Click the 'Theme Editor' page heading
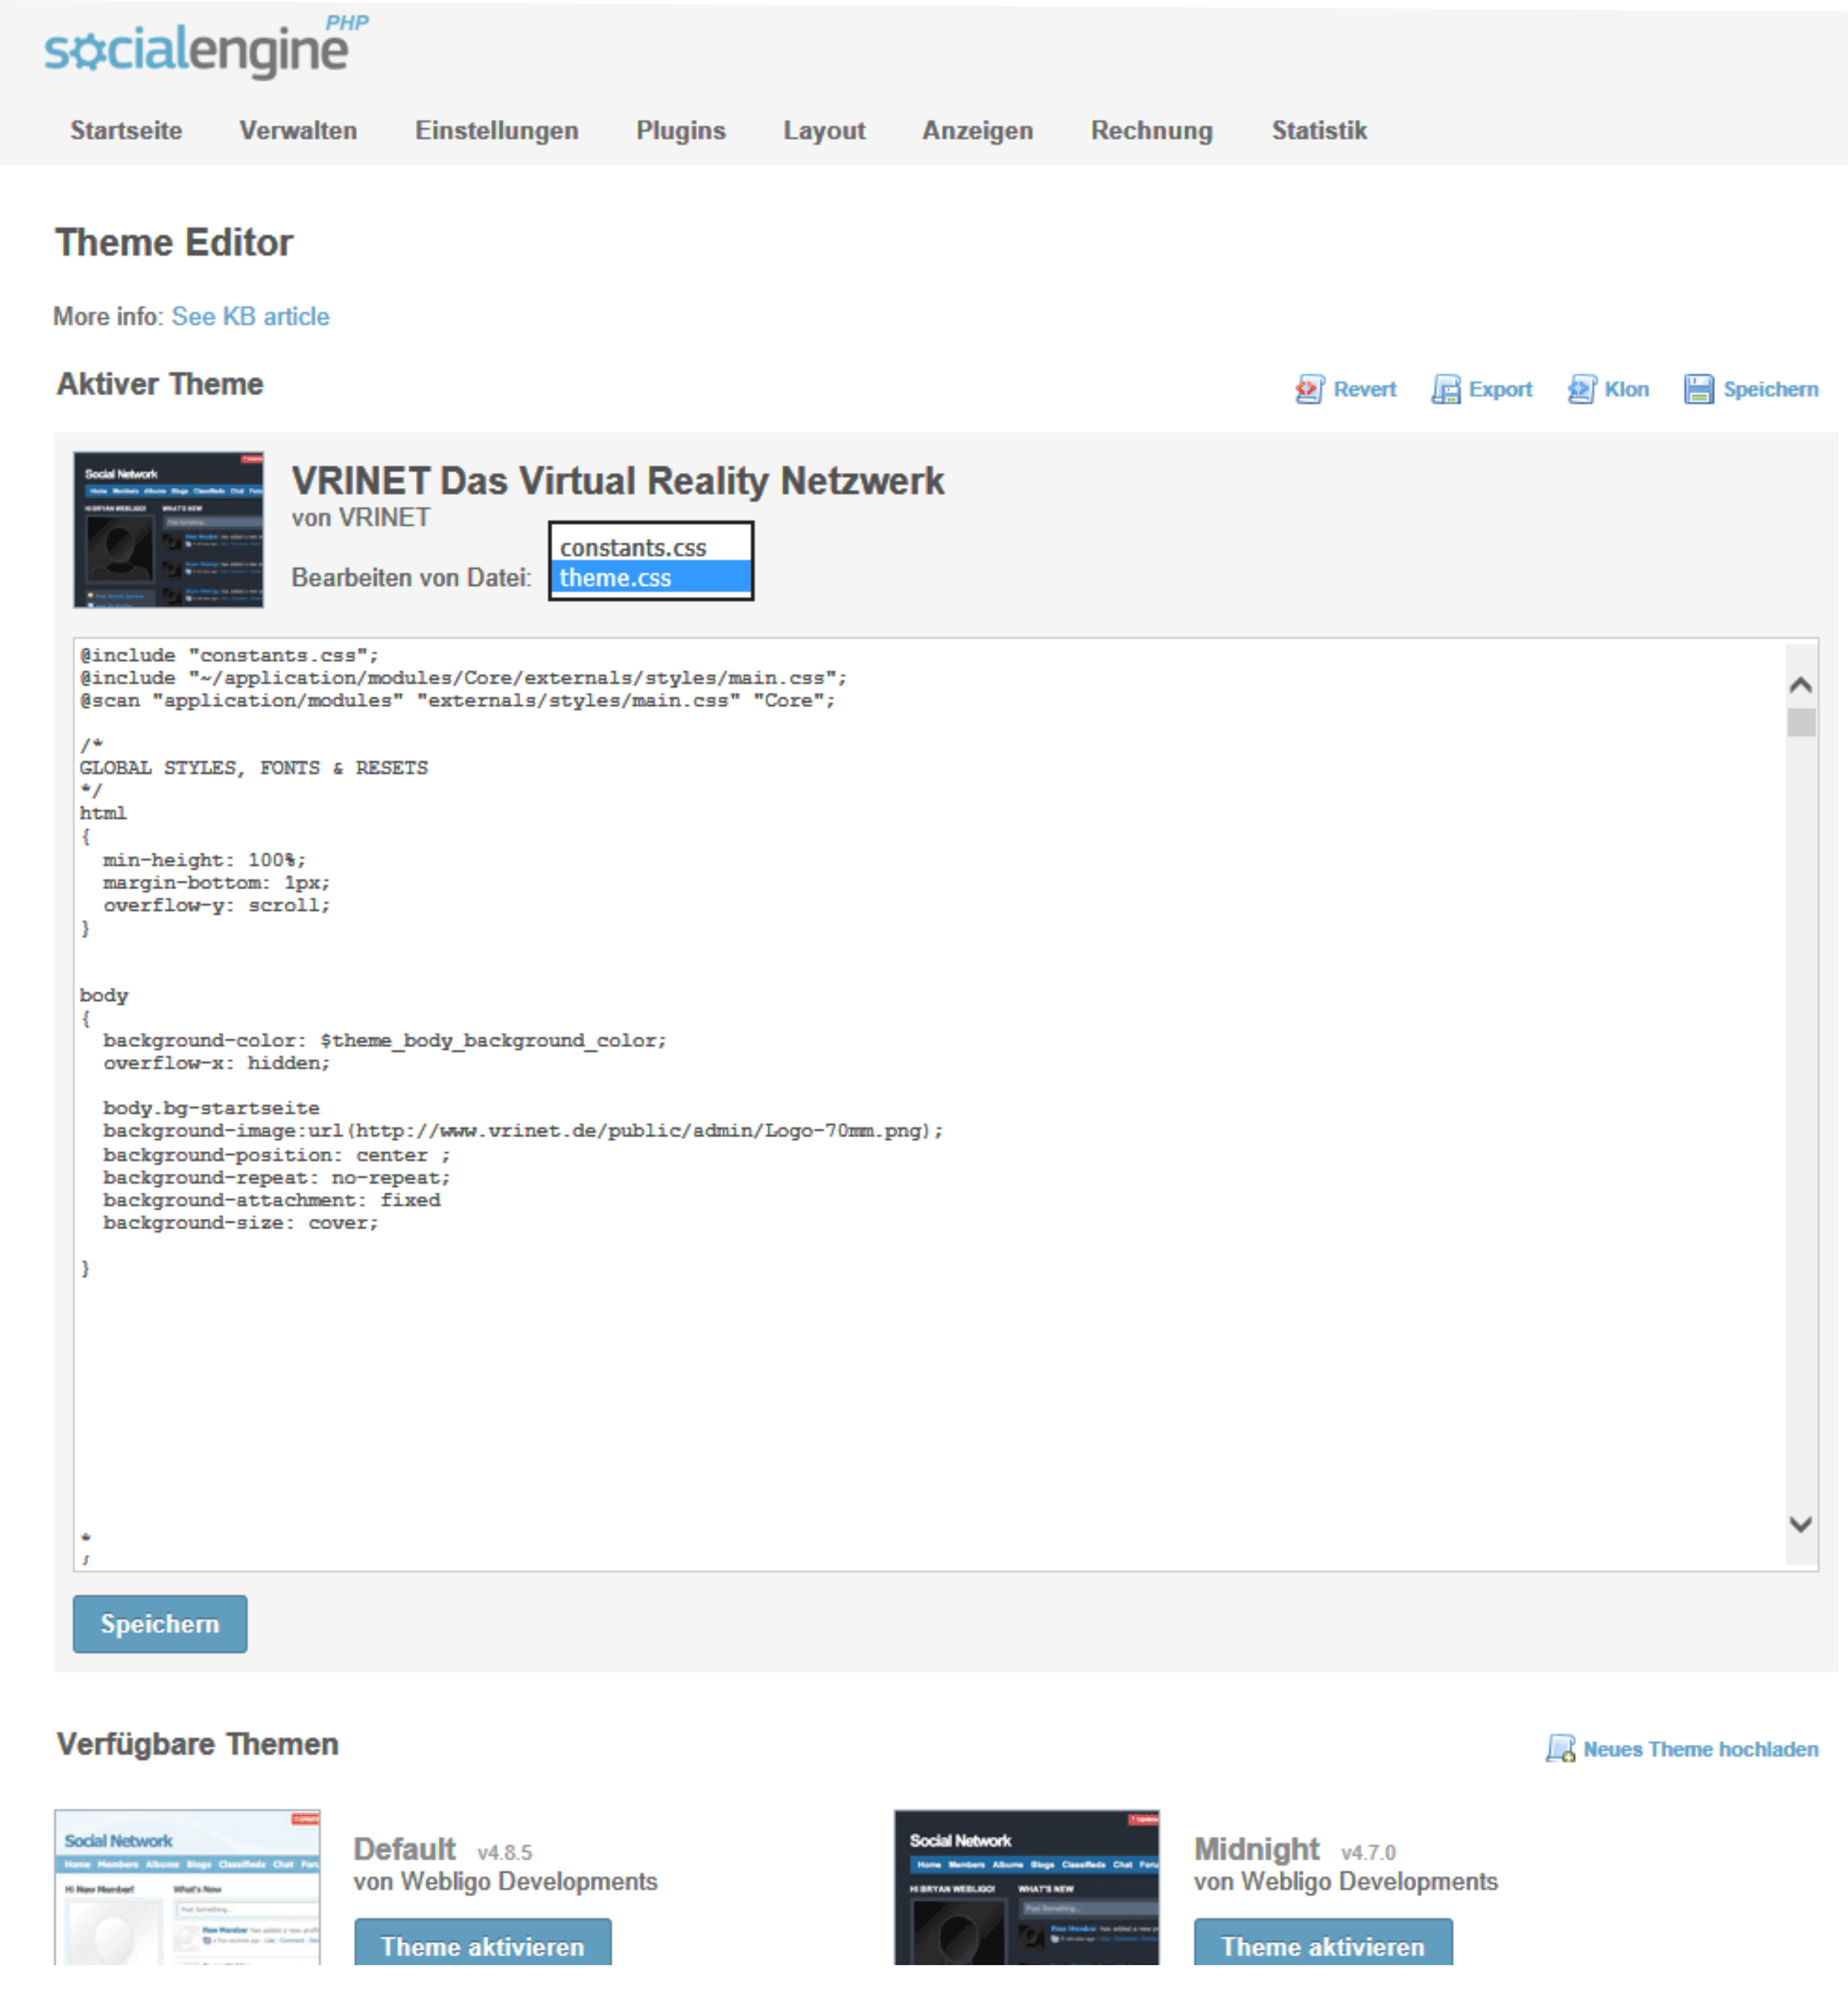 [174, 242]
